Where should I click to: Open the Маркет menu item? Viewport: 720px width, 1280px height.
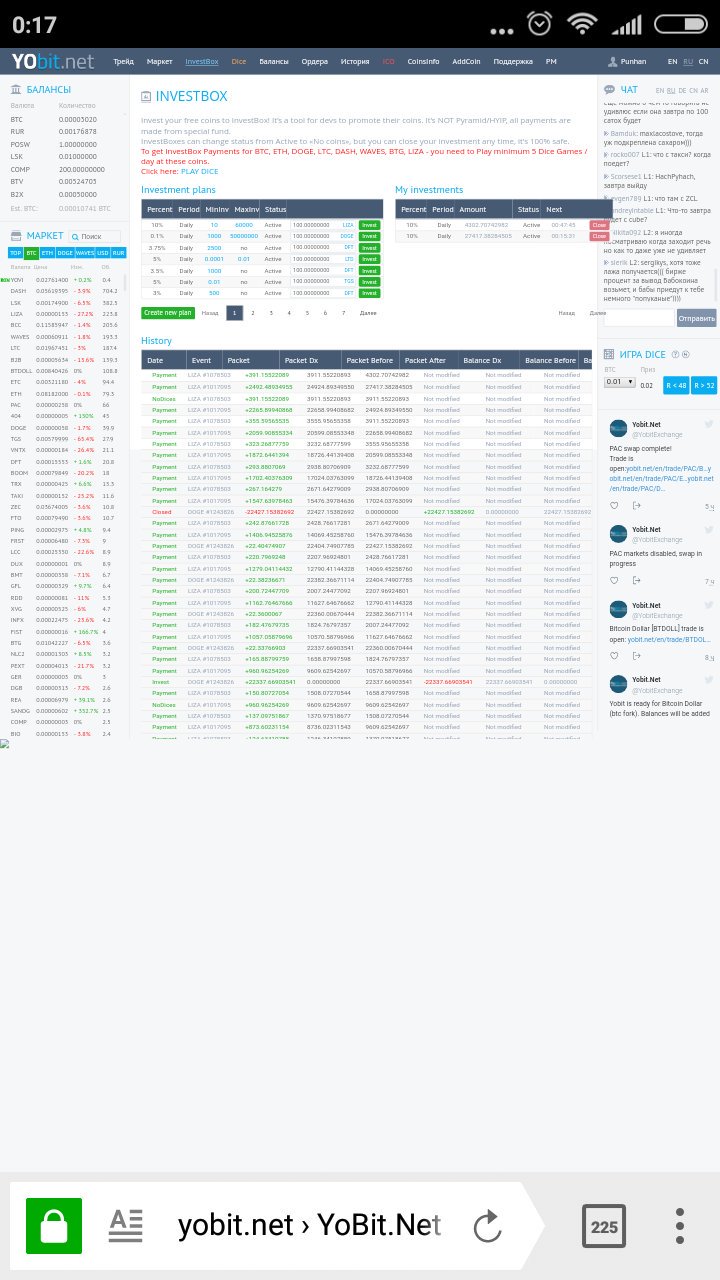click(160, 62)
